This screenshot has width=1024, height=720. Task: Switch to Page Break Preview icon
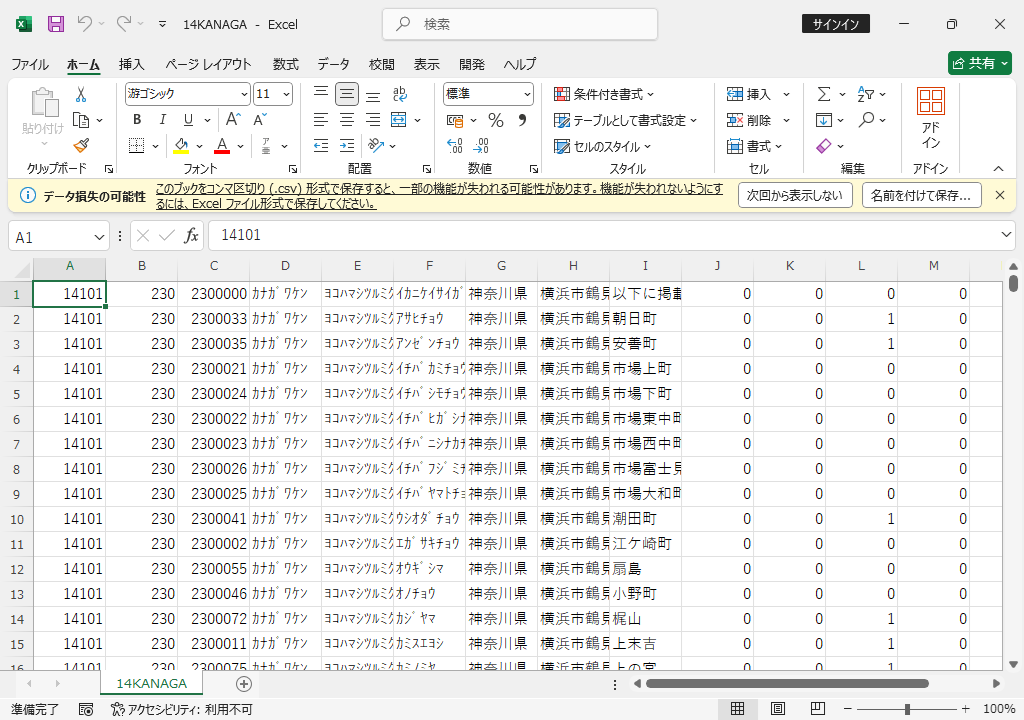818,709
